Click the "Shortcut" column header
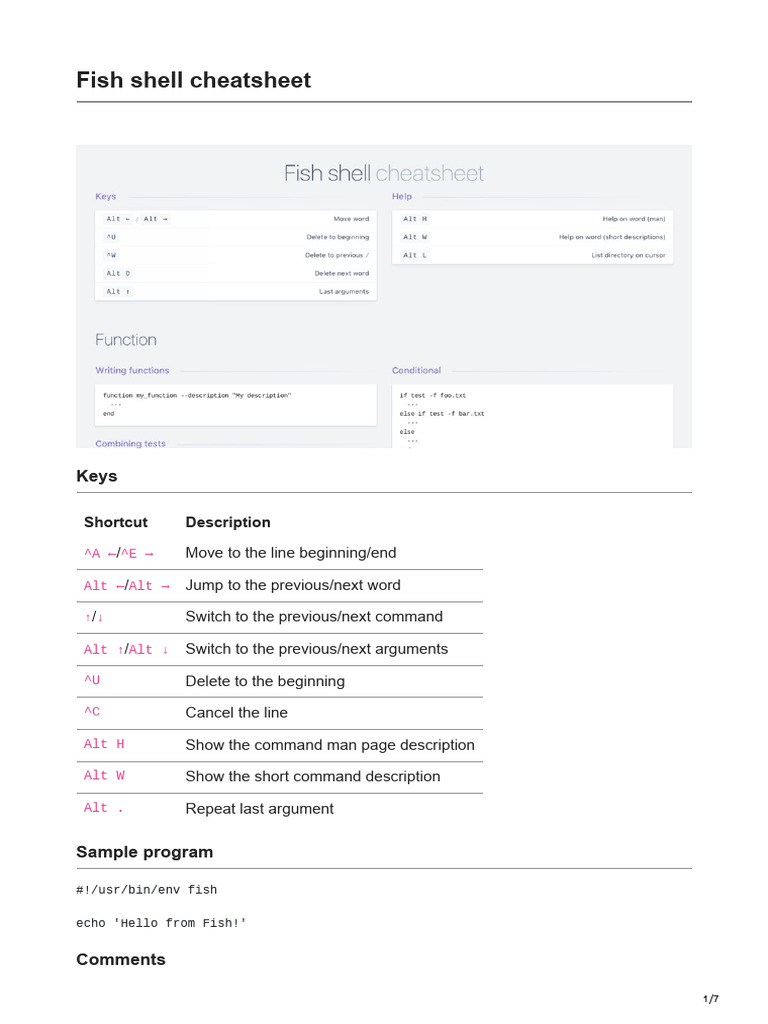Screen dimensions: 768x1024 coord(116,522)
